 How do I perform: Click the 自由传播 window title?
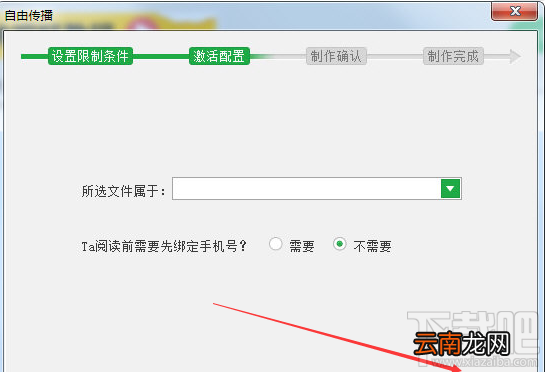coord(29,15)
